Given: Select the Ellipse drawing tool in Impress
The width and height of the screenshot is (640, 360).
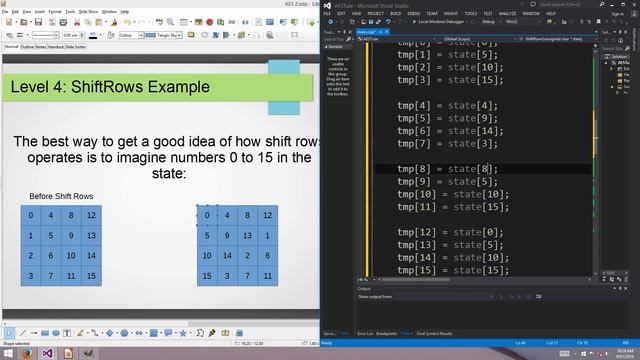Looking at the screenshot, I should pos(56,333).
